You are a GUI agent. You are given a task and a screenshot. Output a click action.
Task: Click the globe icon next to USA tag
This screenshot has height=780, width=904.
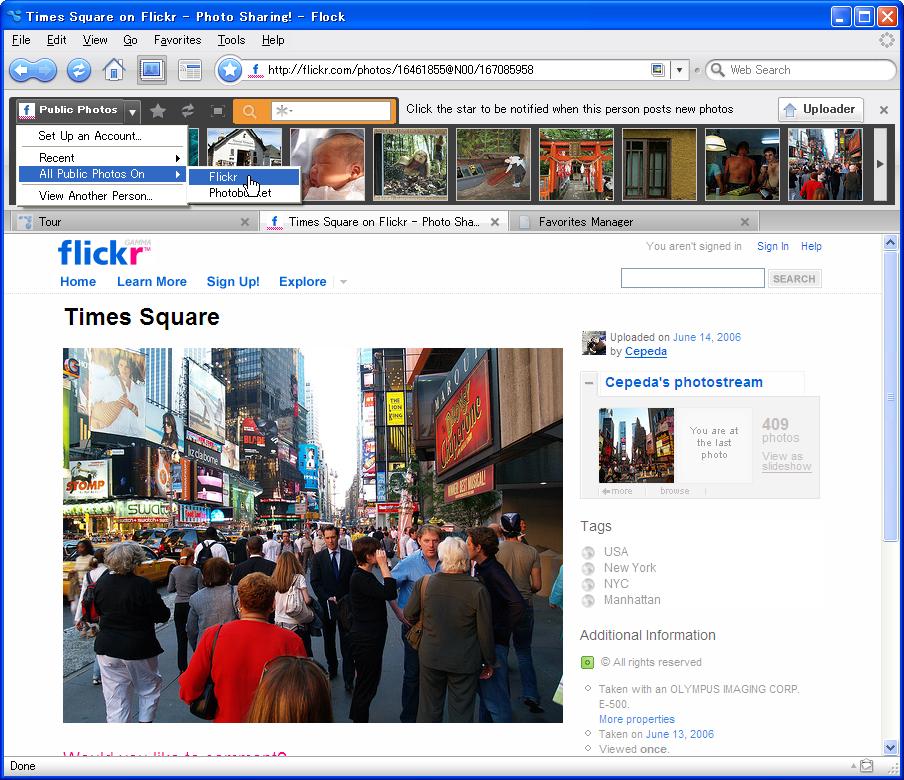click(588, 552)
